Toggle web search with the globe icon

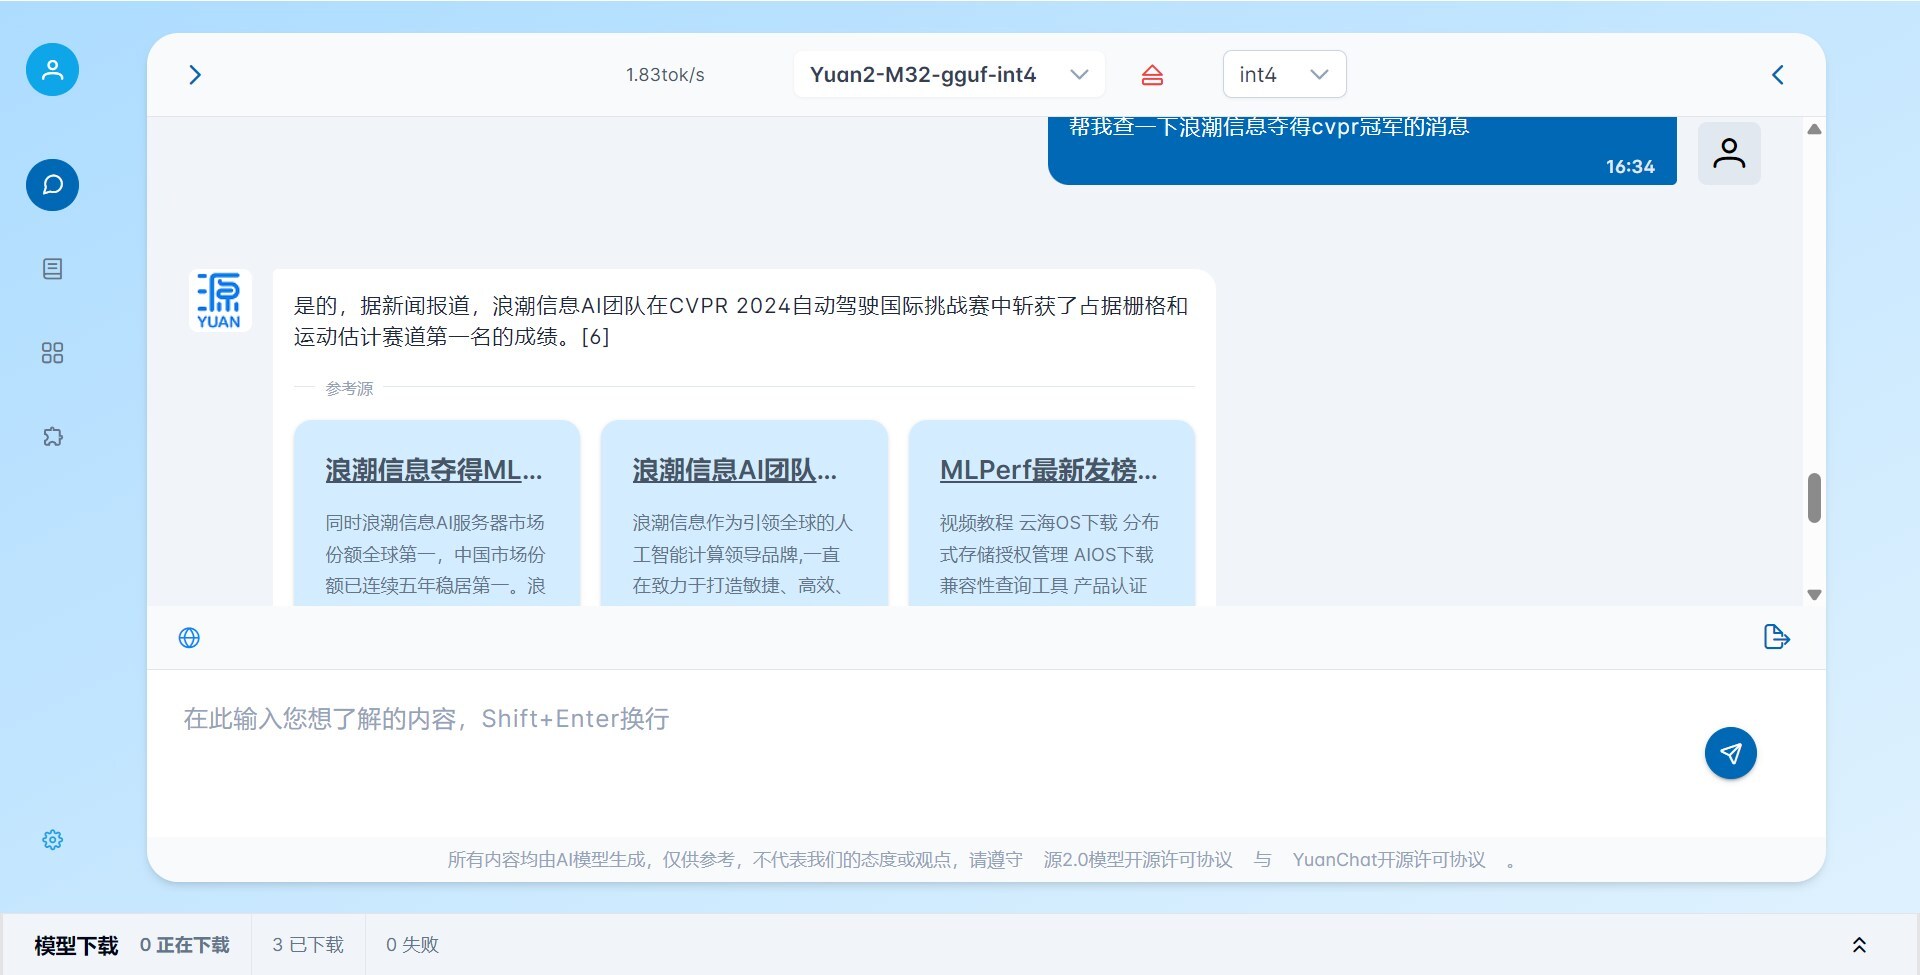tap(189, 637)
